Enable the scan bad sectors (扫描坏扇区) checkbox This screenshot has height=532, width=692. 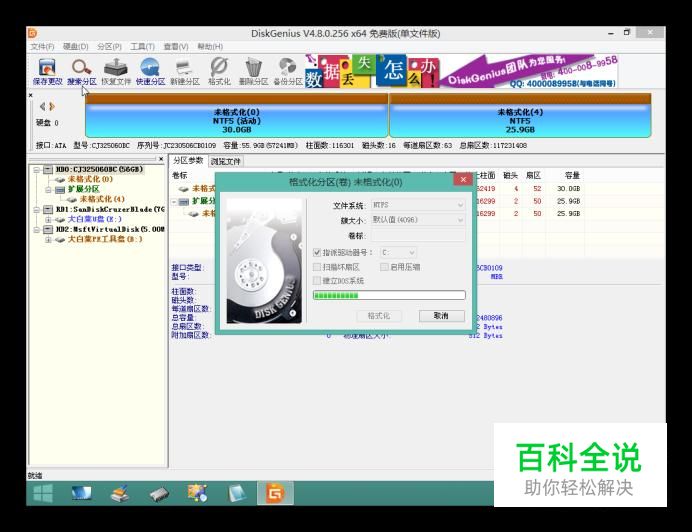point(316,267)
